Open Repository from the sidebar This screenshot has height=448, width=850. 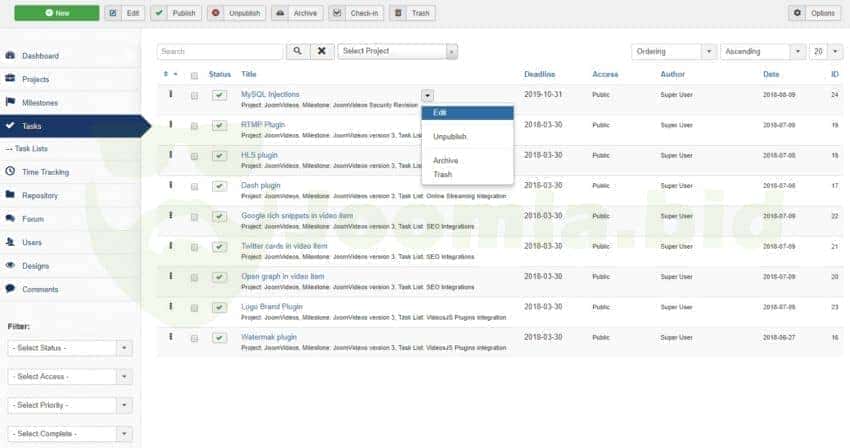click(x=40, y=196)
